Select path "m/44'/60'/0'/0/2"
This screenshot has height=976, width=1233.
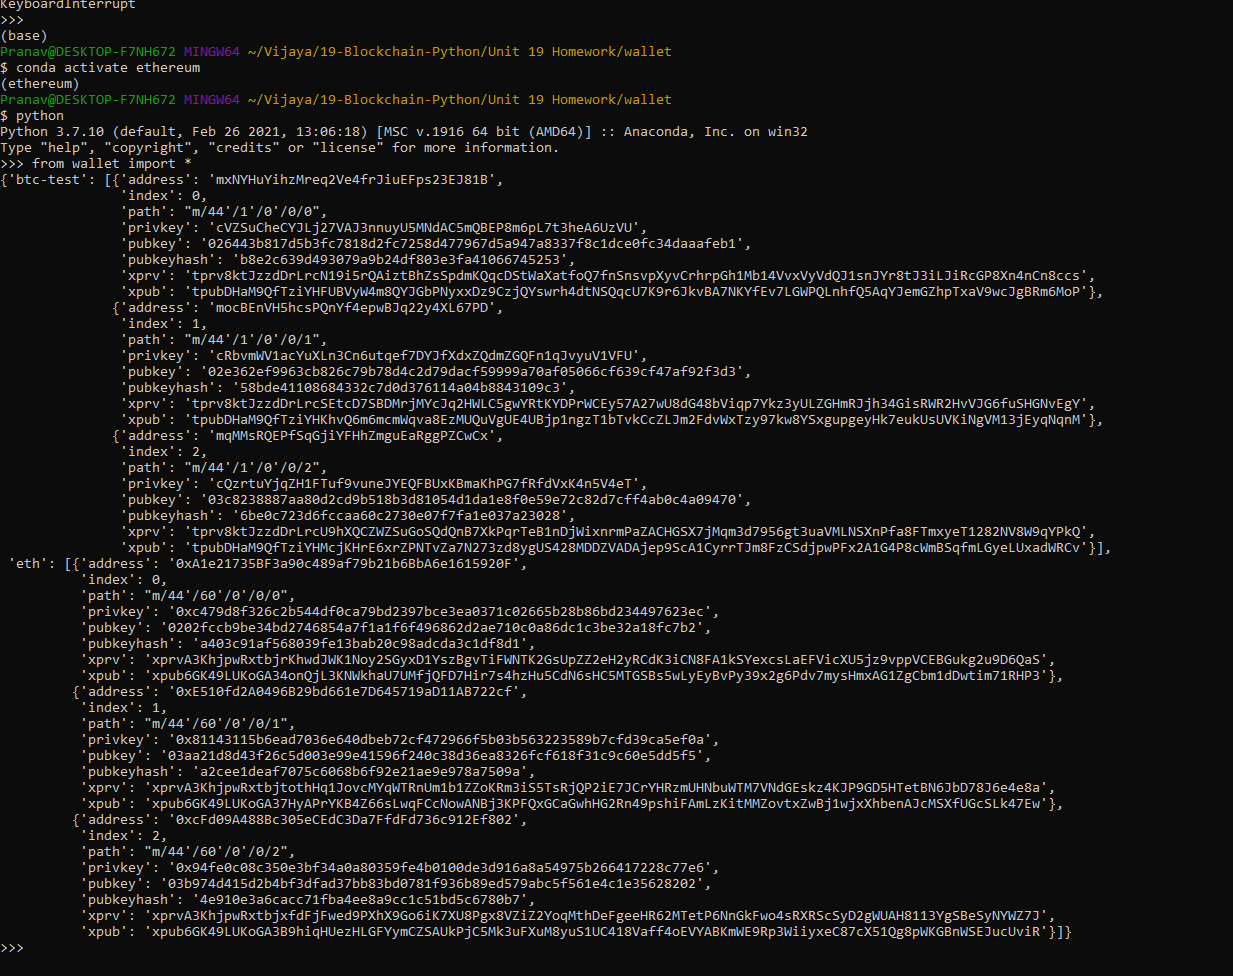click(216, 852)
